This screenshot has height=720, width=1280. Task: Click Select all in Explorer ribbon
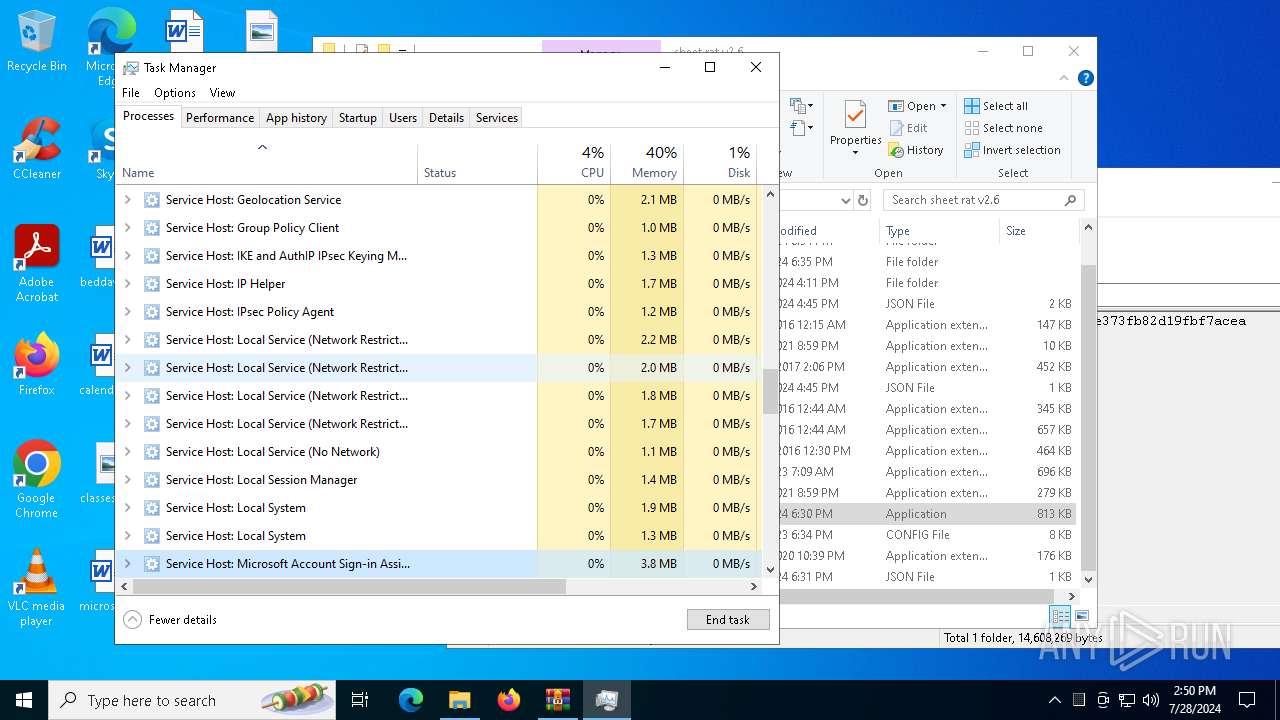(x=996, y=106)
